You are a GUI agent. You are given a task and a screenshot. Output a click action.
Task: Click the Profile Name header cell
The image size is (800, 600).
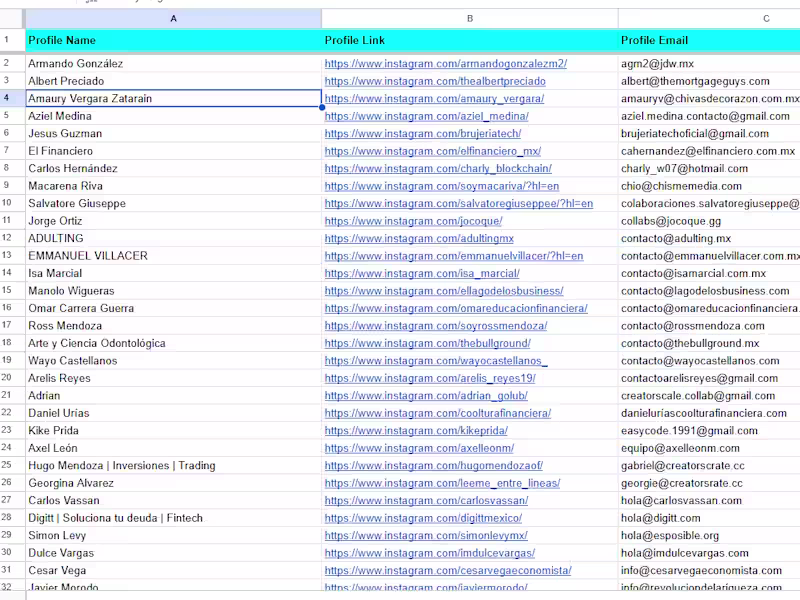[173, 40]
